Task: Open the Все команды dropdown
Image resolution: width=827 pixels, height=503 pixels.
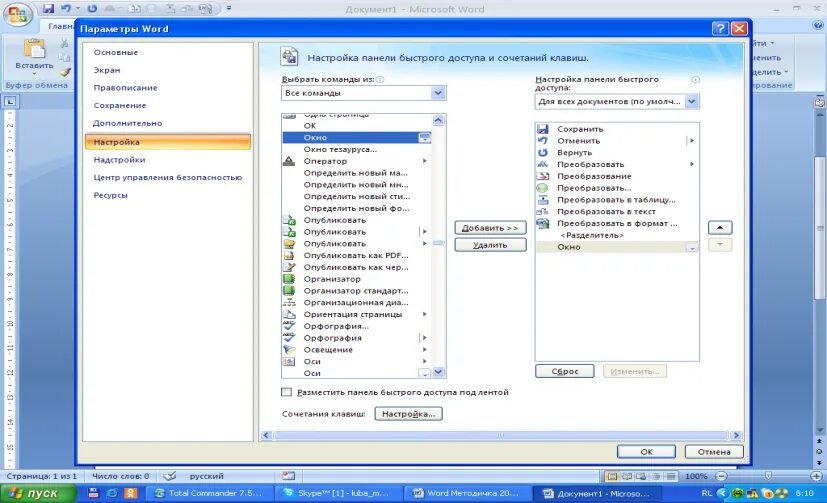Action: (438, 93)
